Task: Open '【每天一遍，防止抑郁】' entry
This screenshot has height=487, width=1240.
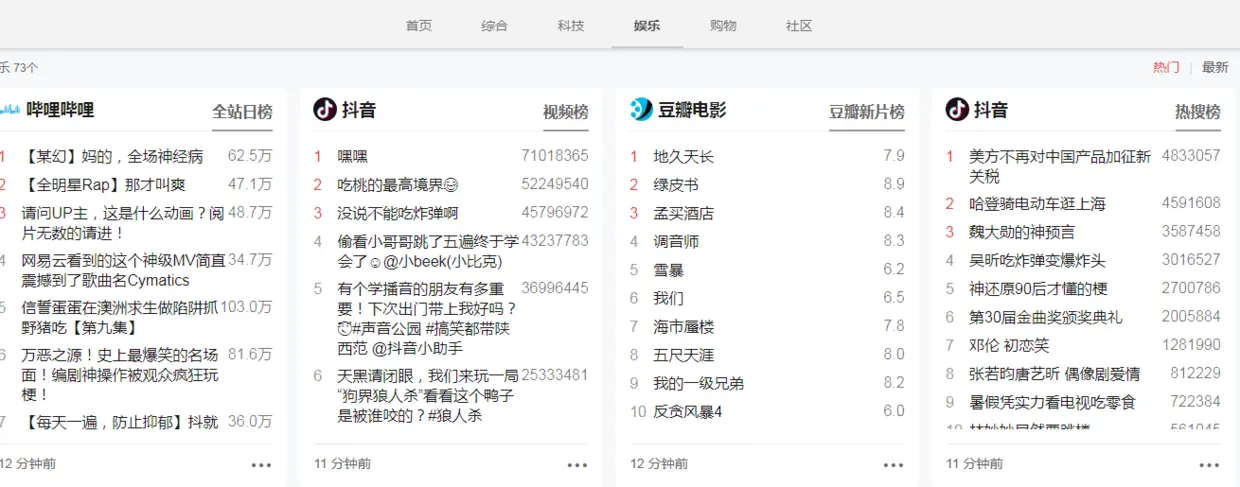Action: pyautogui.click(x=120, y=422)
